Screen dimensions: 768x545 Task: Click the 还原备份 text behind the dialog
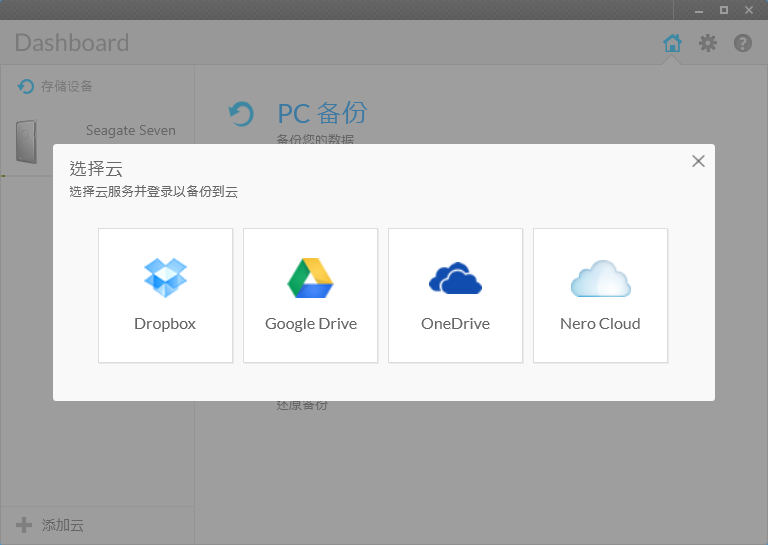pyautogui.click(x=302, y=406)
